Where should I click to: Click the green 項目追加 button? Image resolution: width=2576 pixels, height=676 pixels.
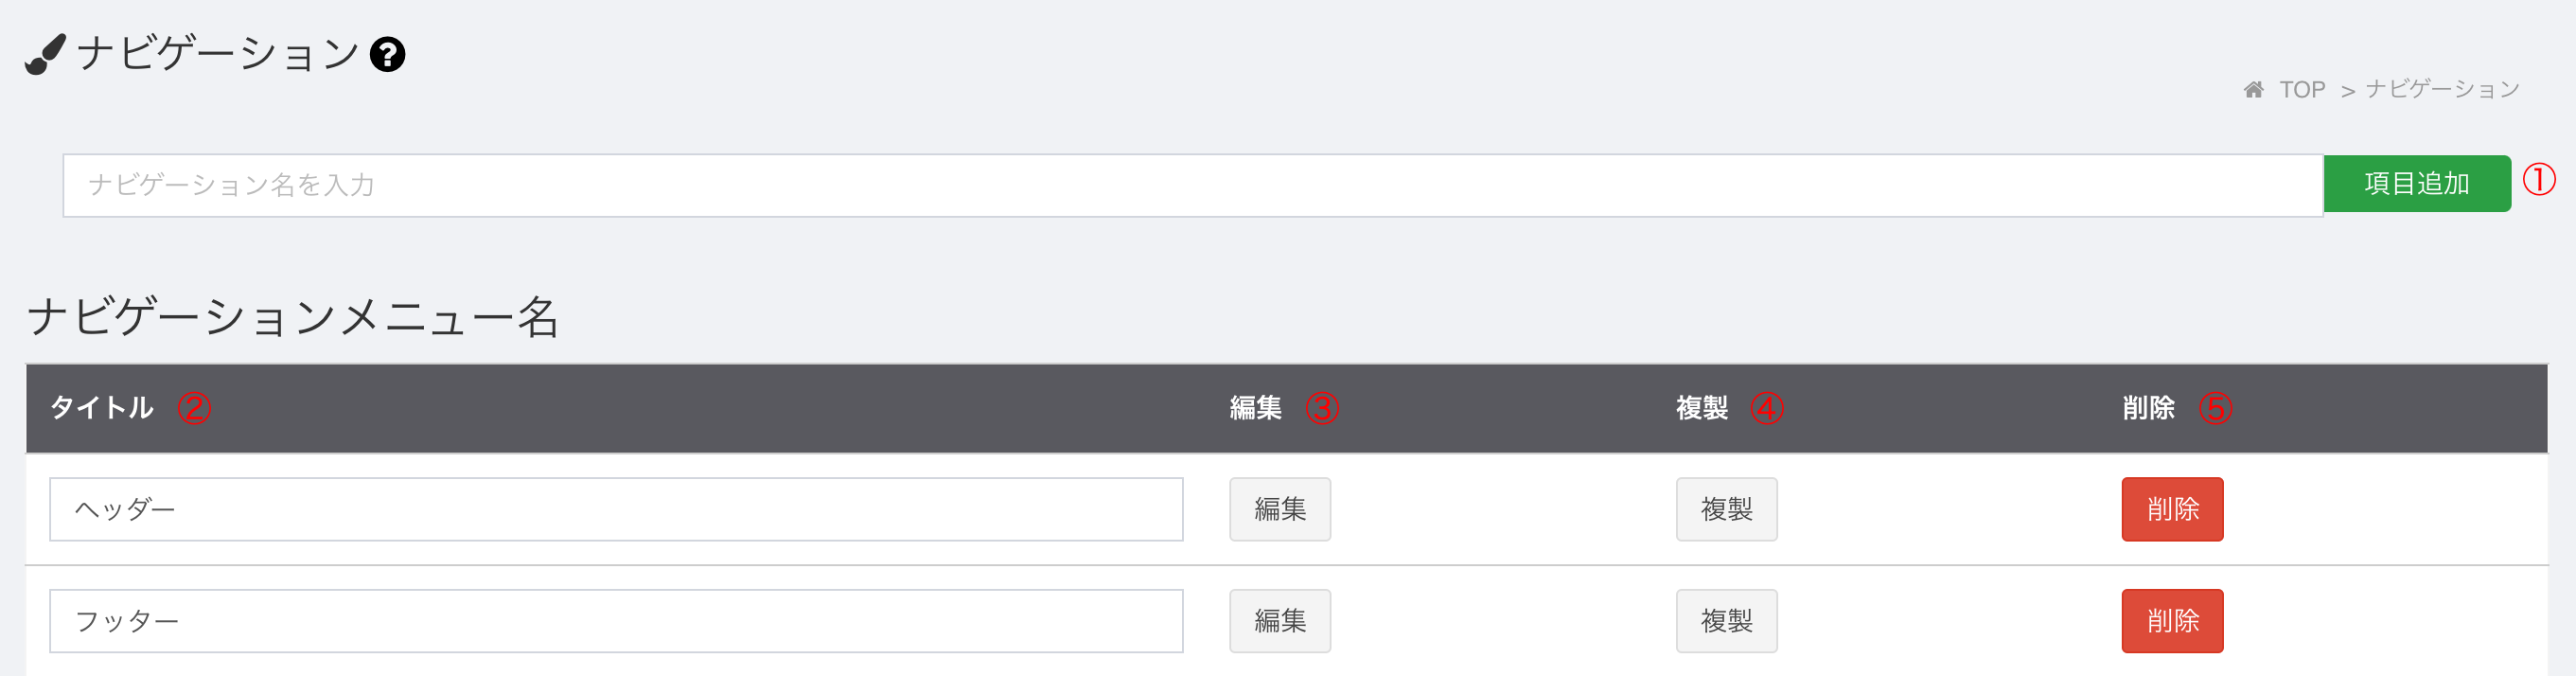coord(2416,184)
